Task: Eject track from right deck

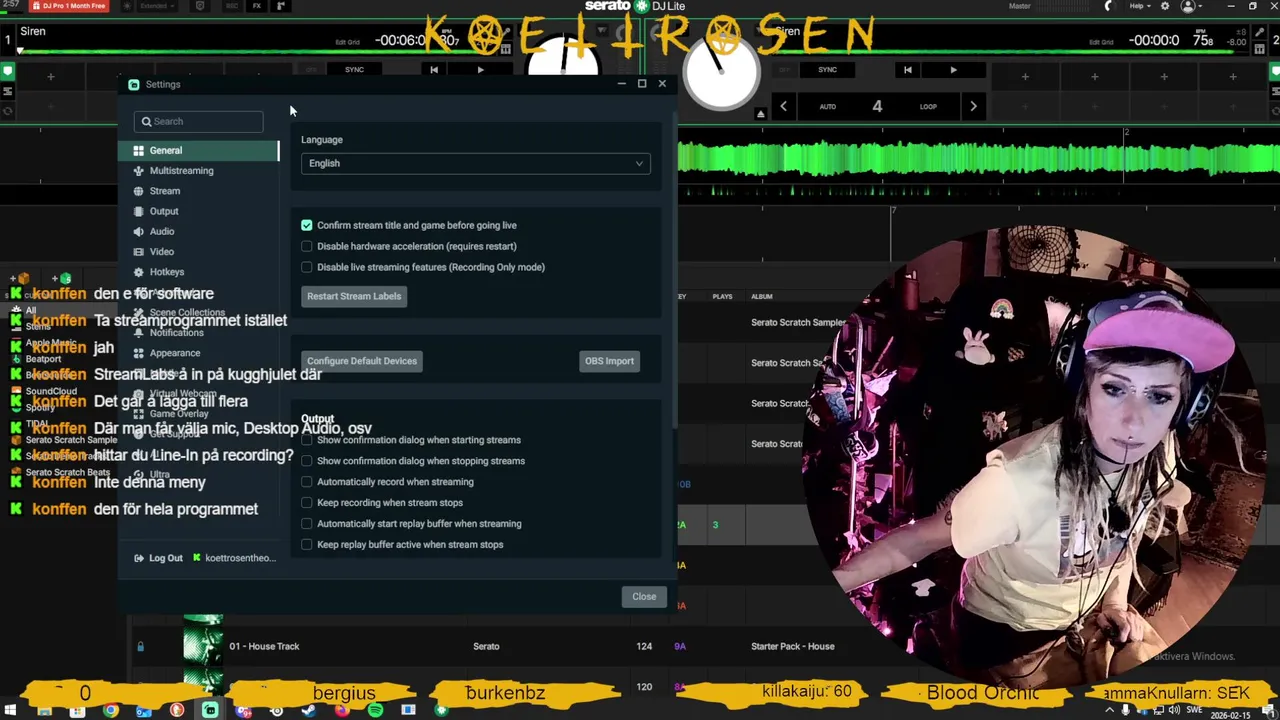Action: (760, 114)
